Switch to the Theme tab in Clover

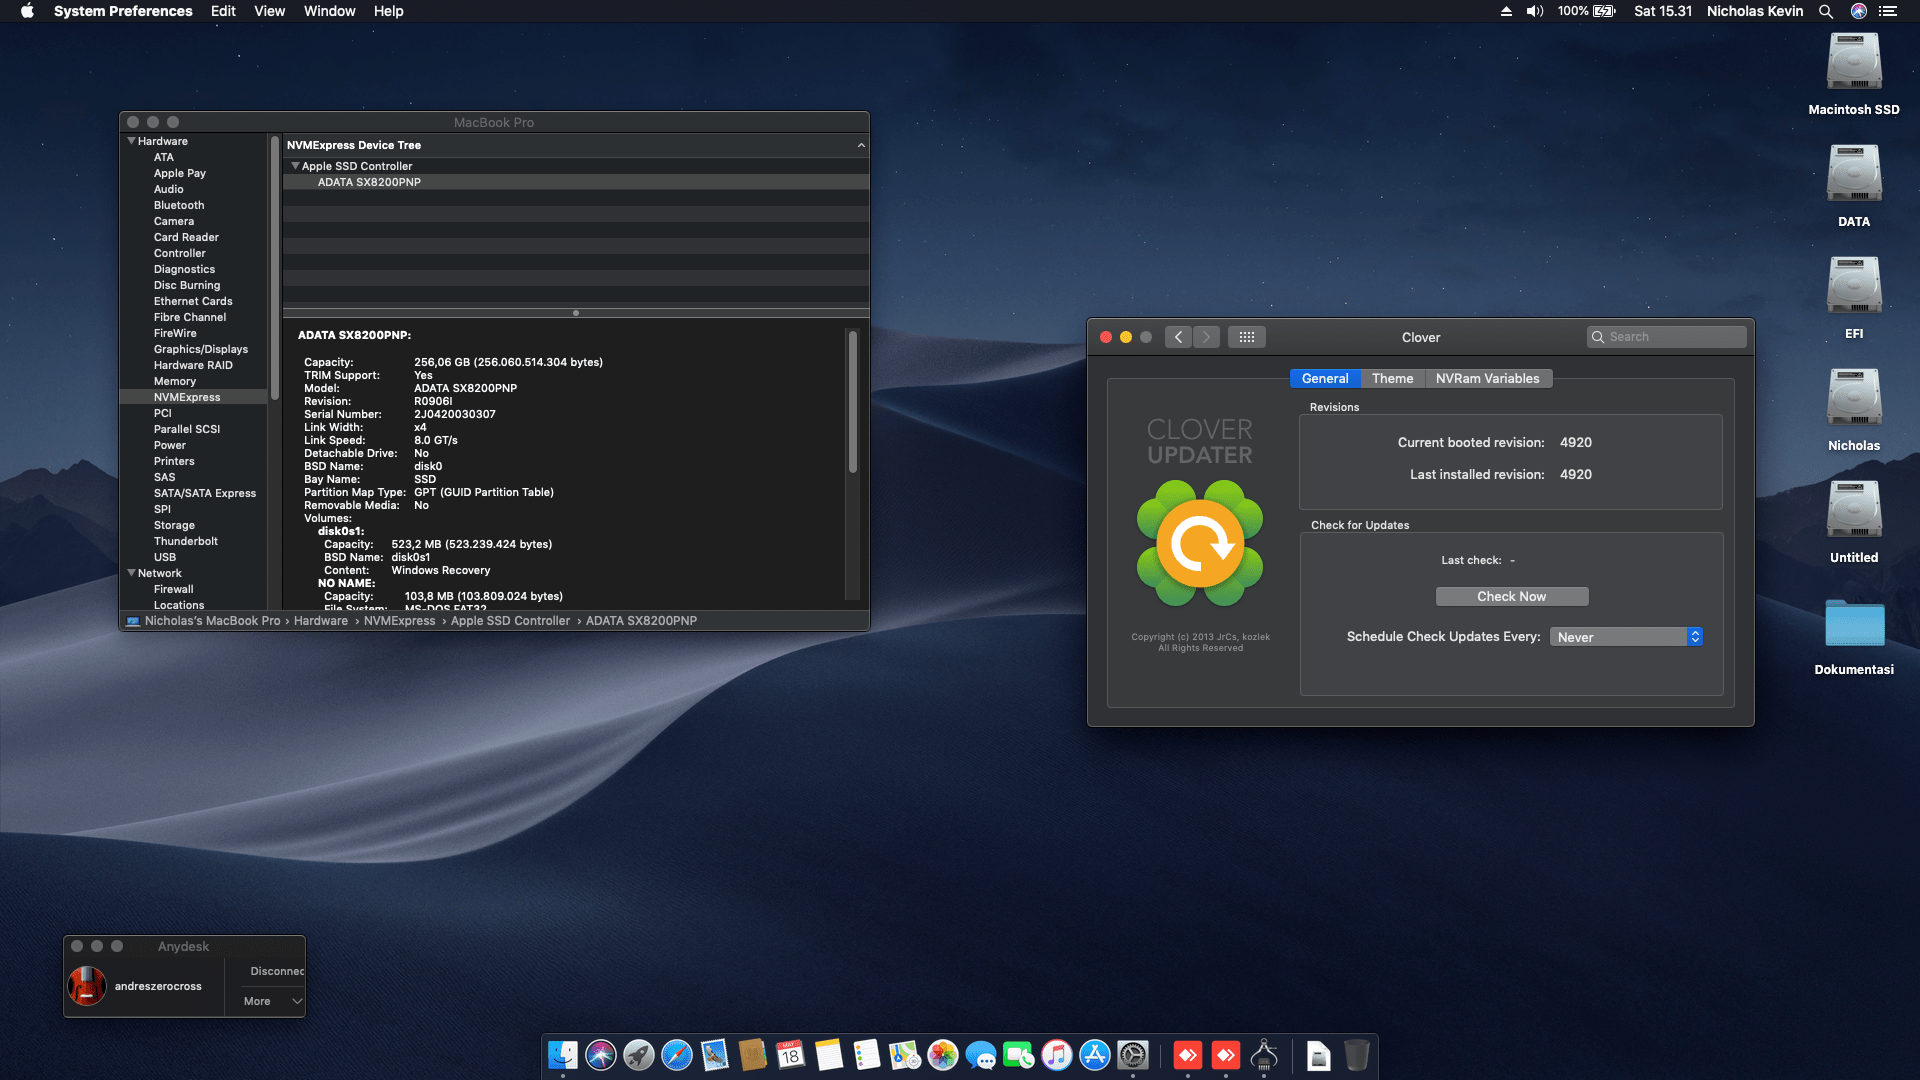(x=1392, y=378)
